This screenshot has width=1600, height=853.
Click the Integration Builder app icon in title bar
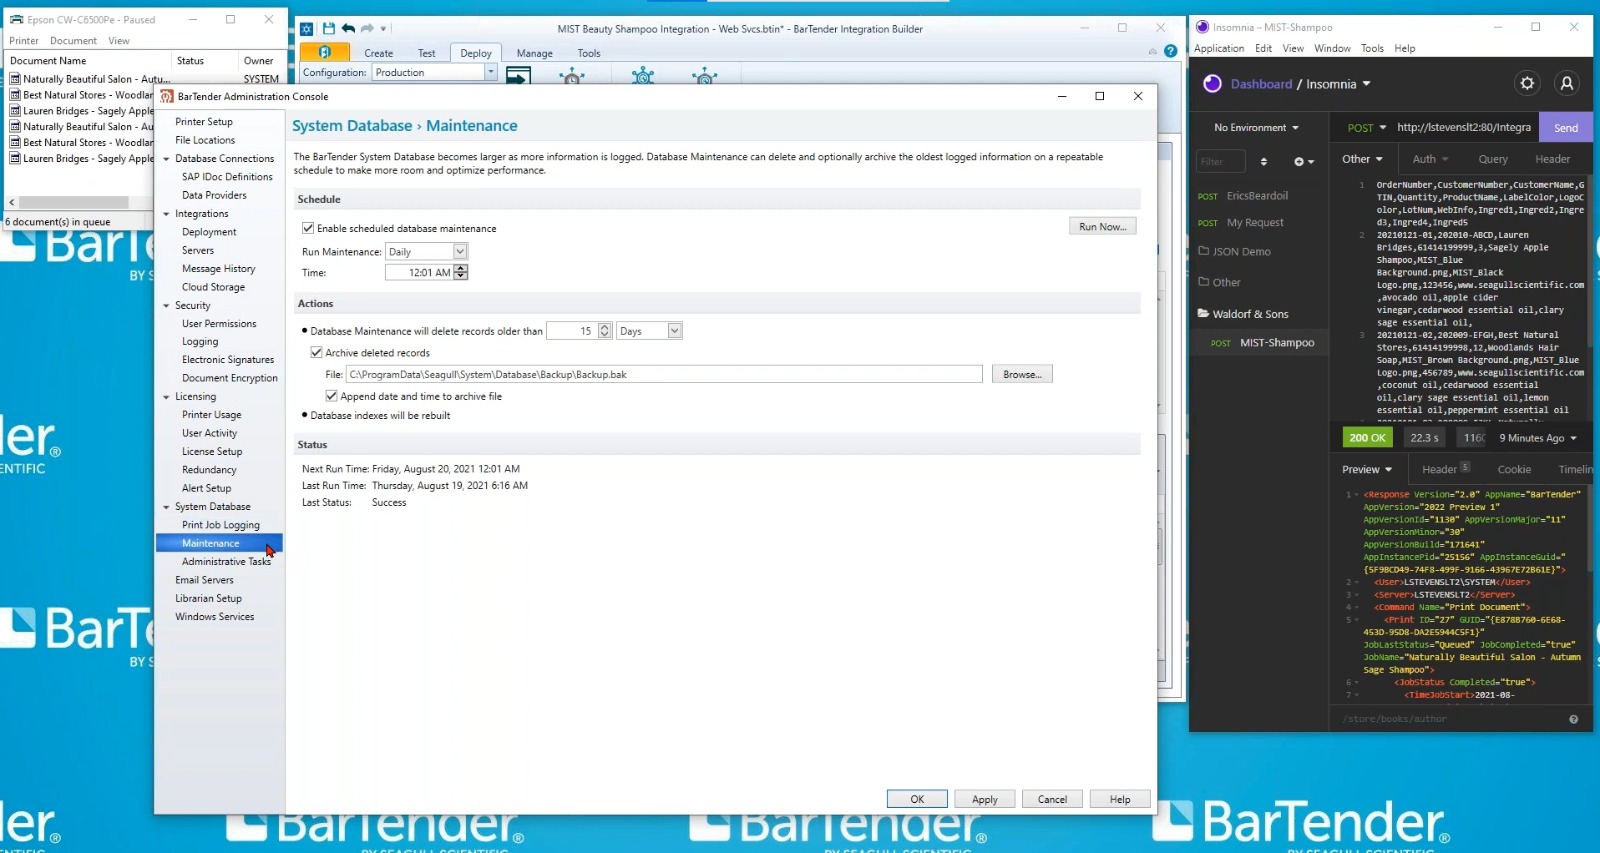[307, 29]
